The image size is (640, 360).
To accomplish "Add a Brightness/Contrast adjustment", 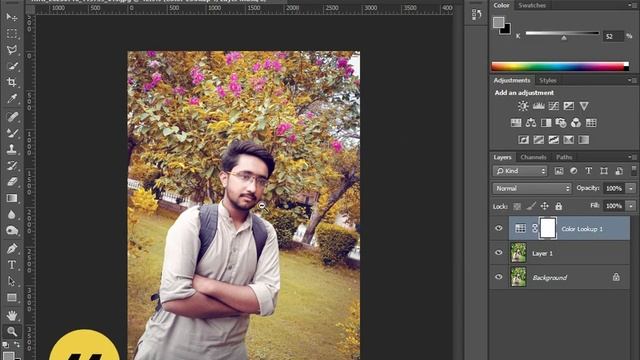I will click(523, 106).
